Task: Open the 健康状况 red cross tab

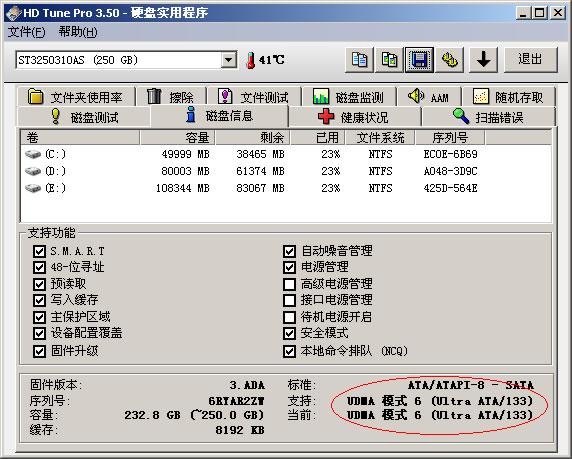Action: point(355,117)
